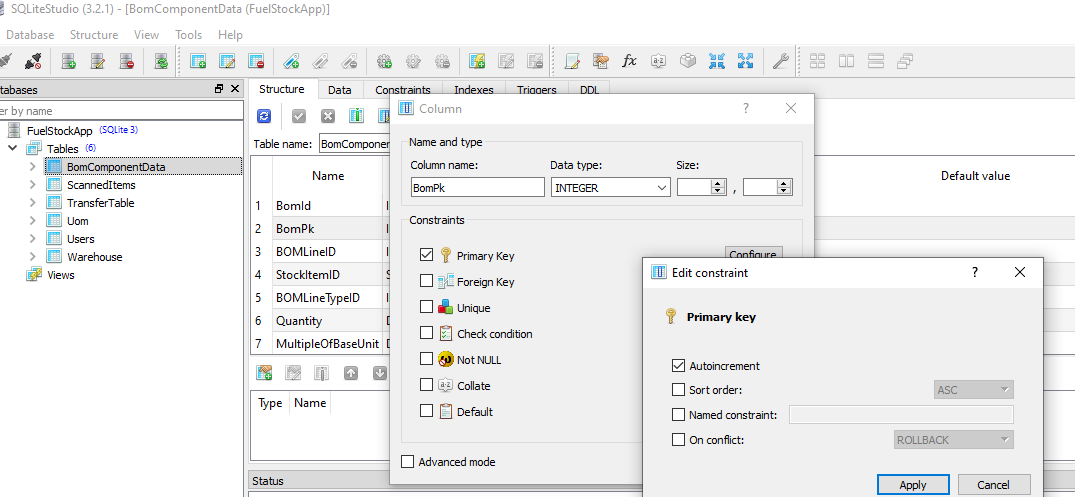Screen dimensions: 1075x497
Task: Click the tile windows horizontally icon
Action: click(x=846, y=62)
